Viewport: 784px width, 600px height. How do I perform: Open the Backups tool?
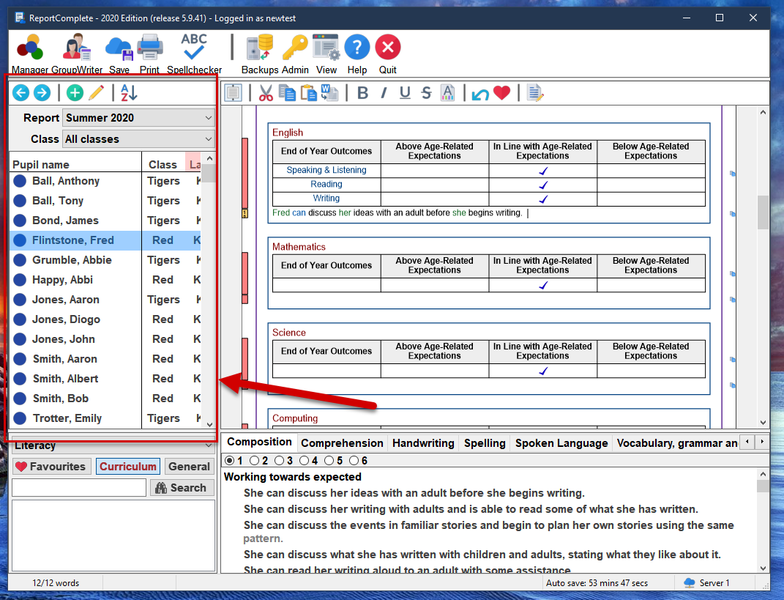[x=260, y=54]
